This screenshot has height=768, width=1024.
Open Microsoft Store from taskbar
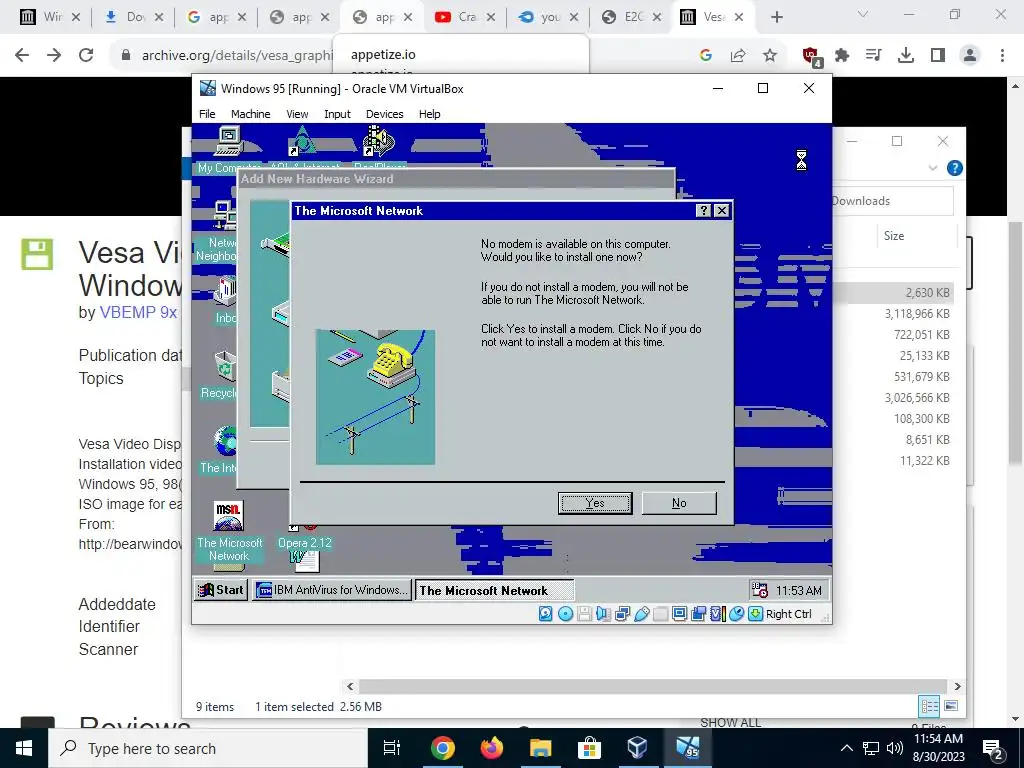589,748
